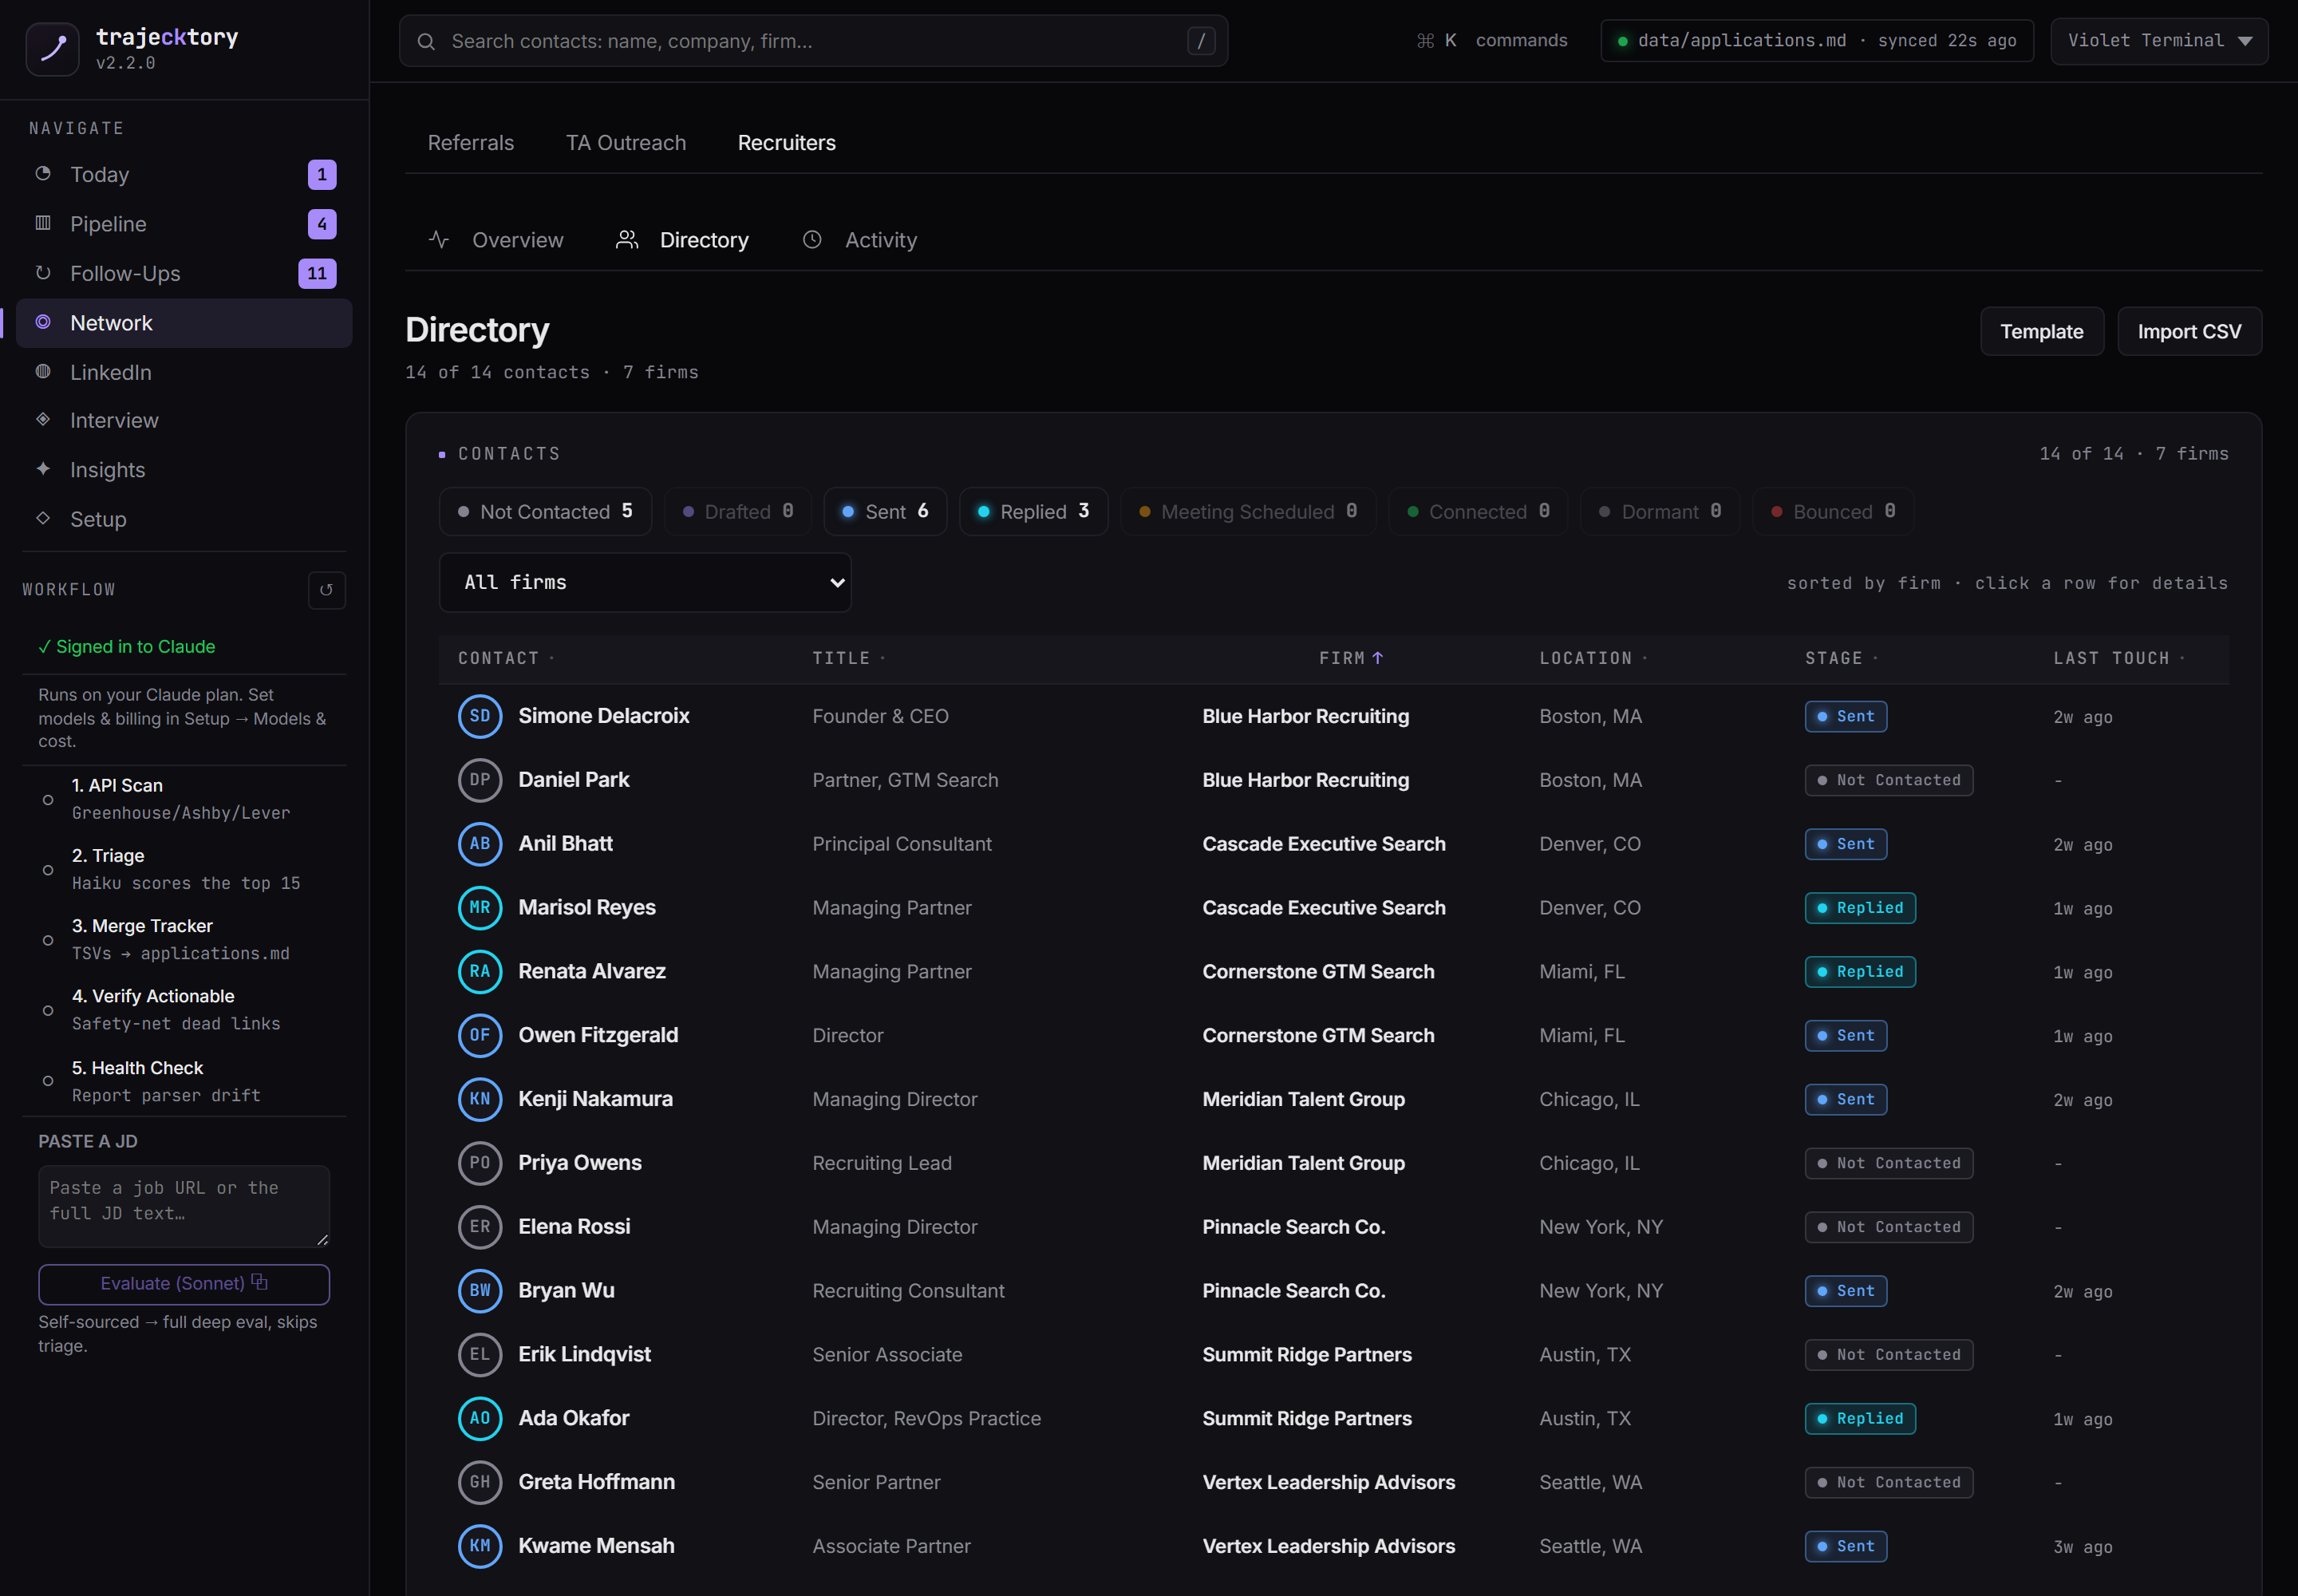
Task: Switch to the Referrals tab
Action: (x=471, y=143)
